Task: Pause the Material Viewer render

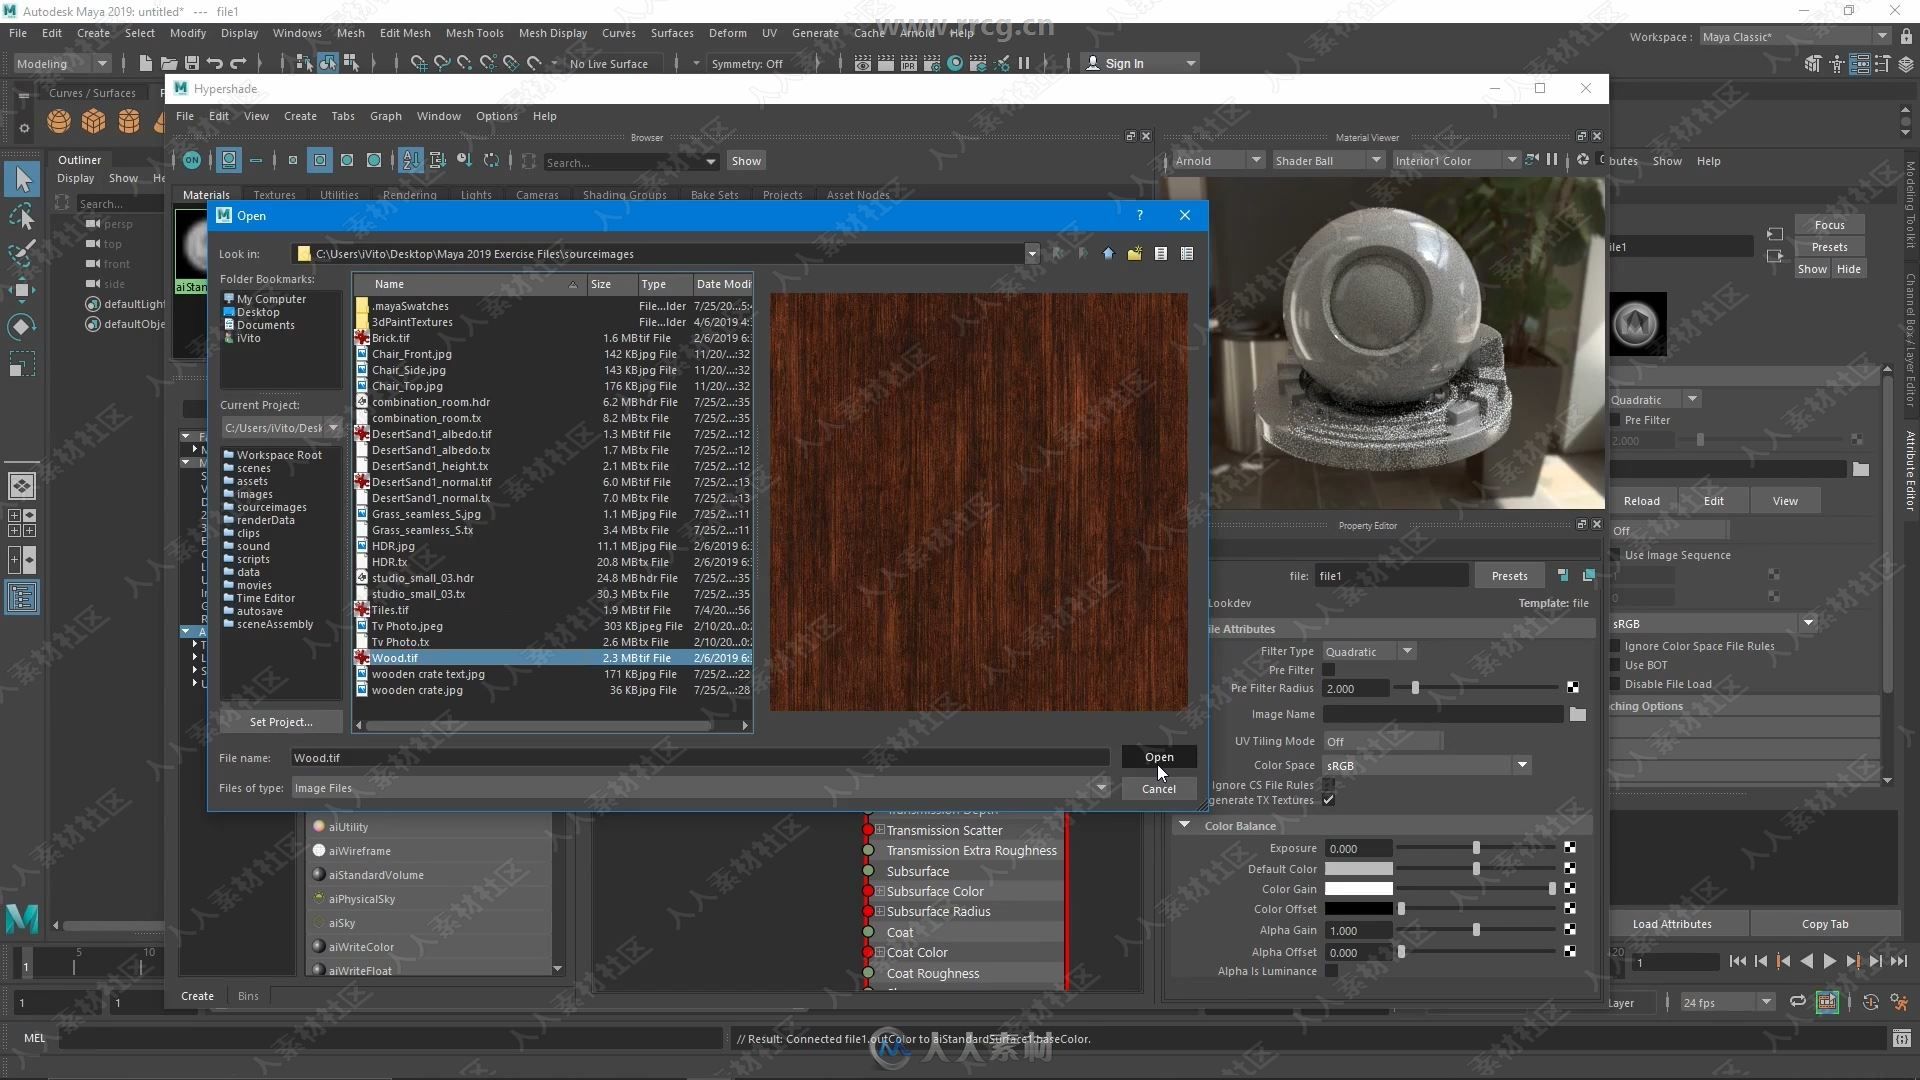Action: [1552, 160]
